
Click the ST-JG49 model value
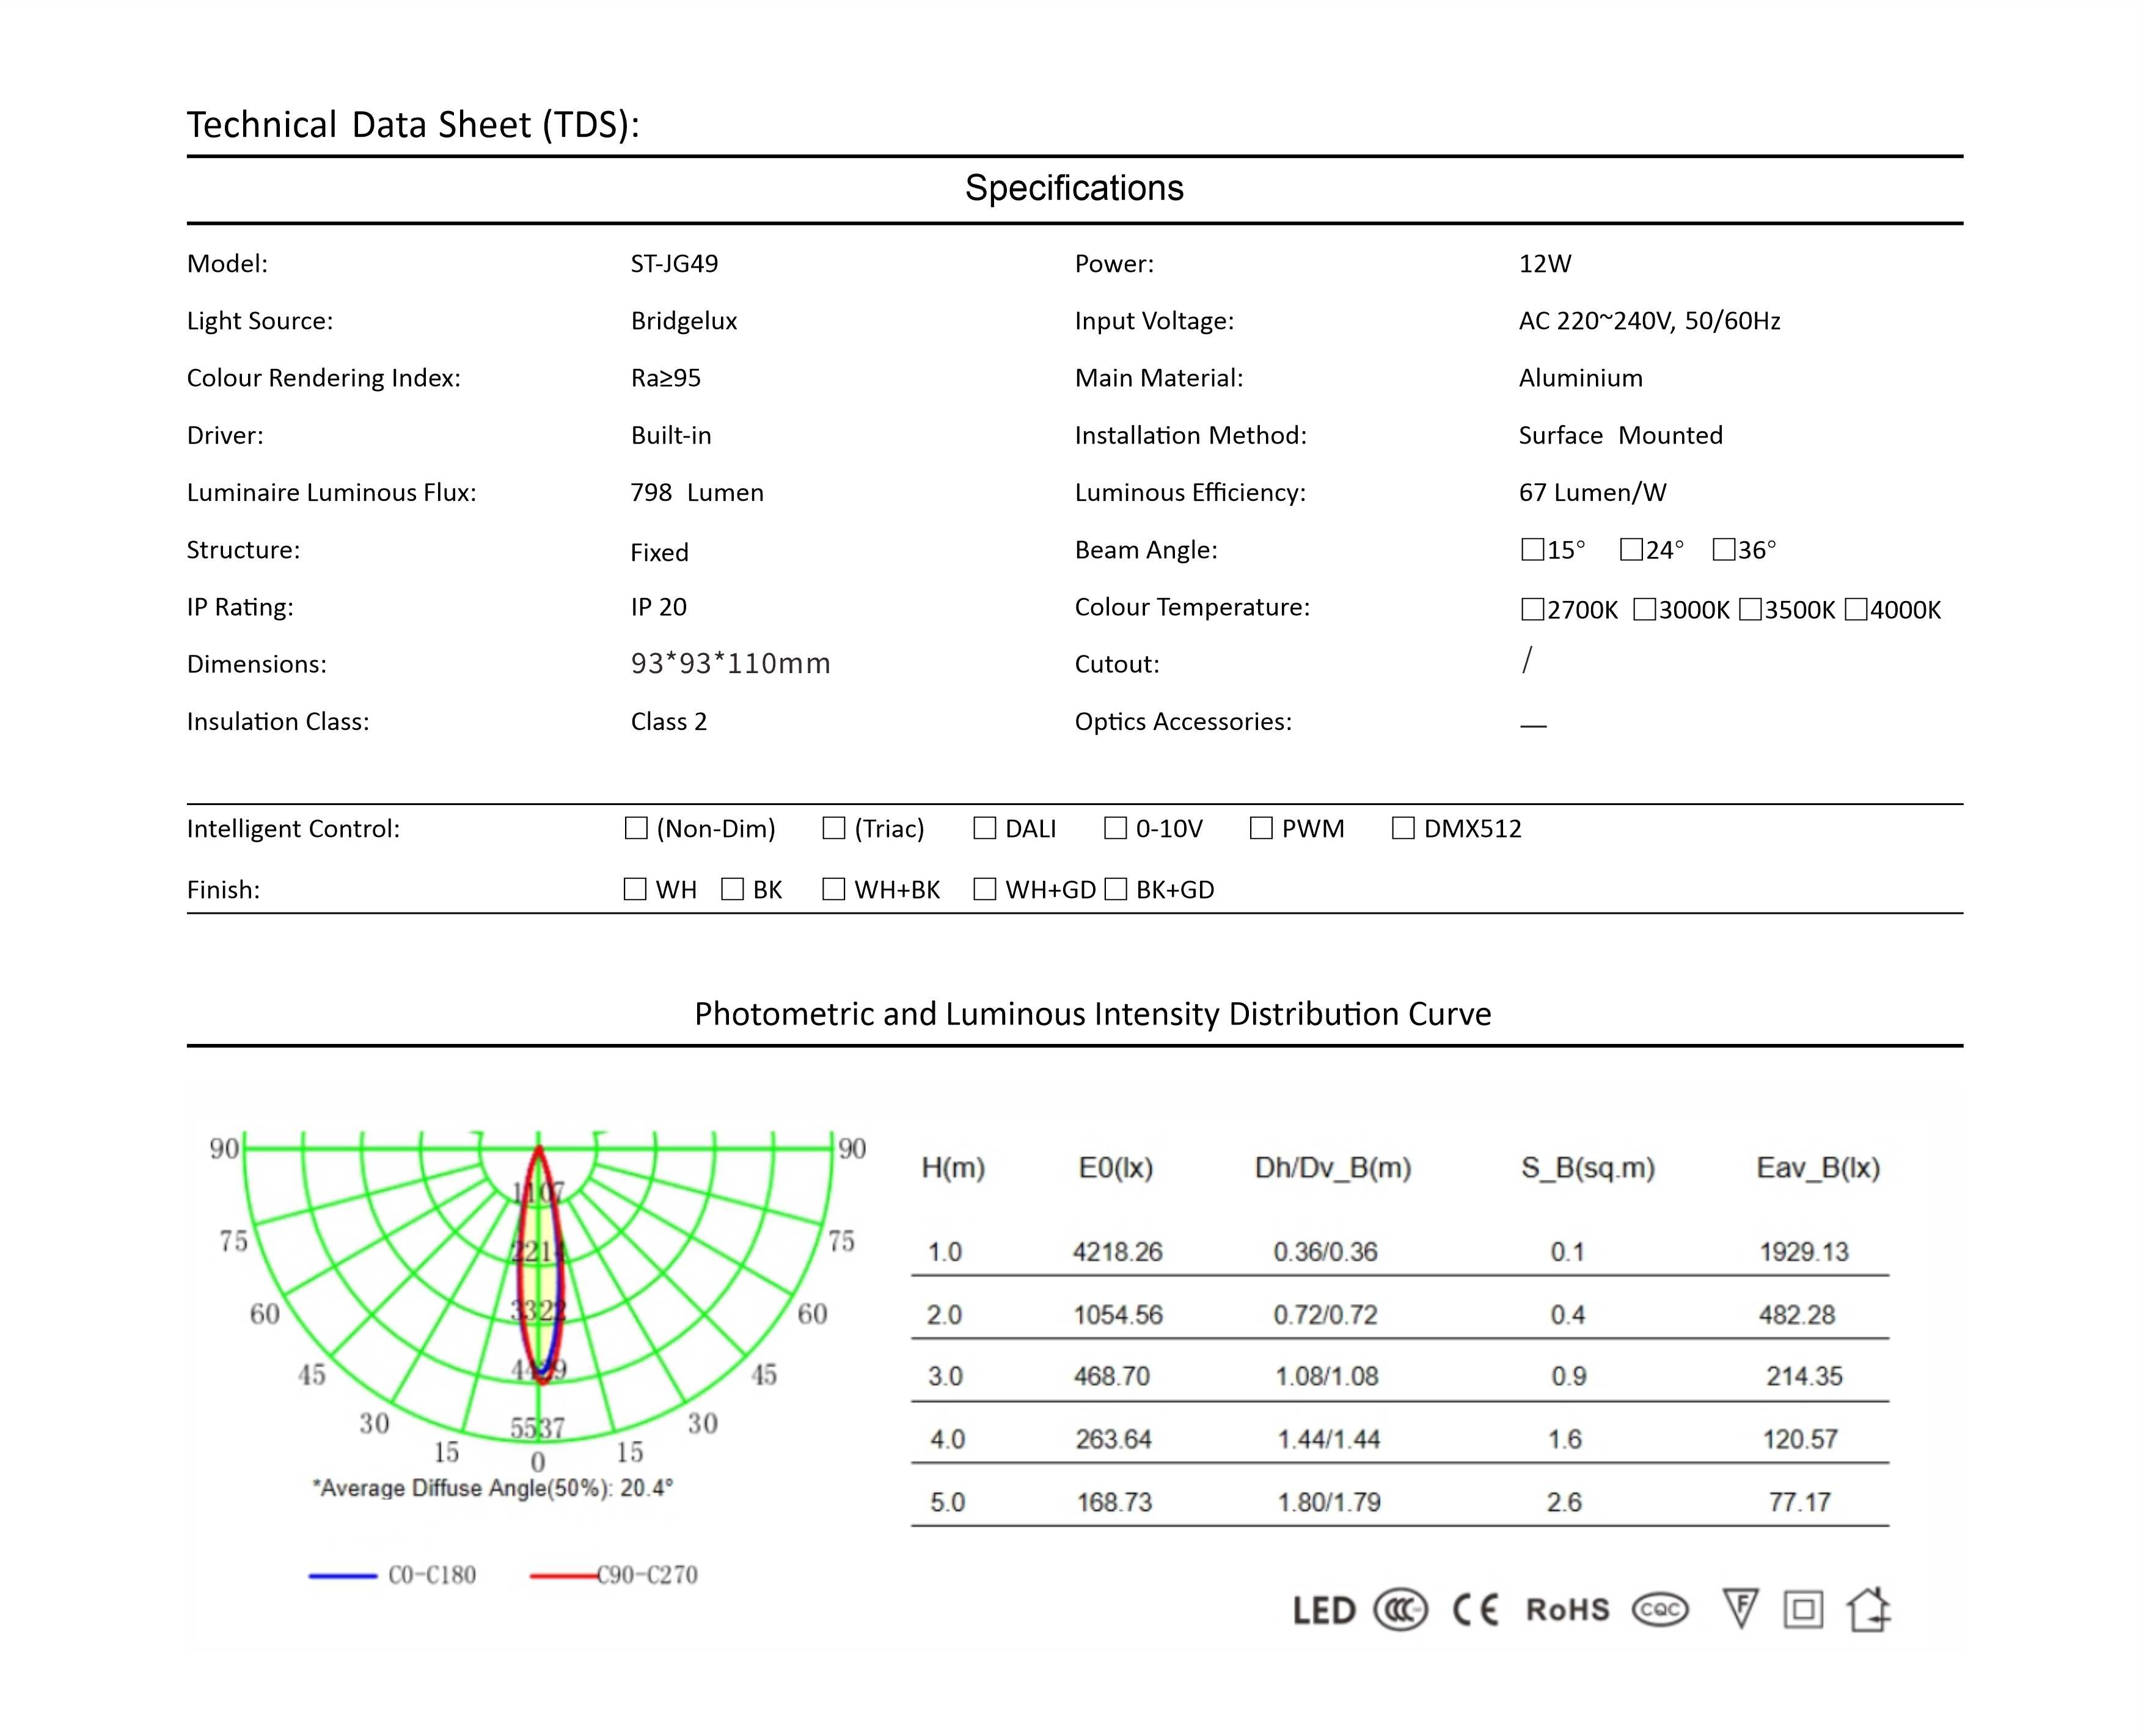click(674, 264)
